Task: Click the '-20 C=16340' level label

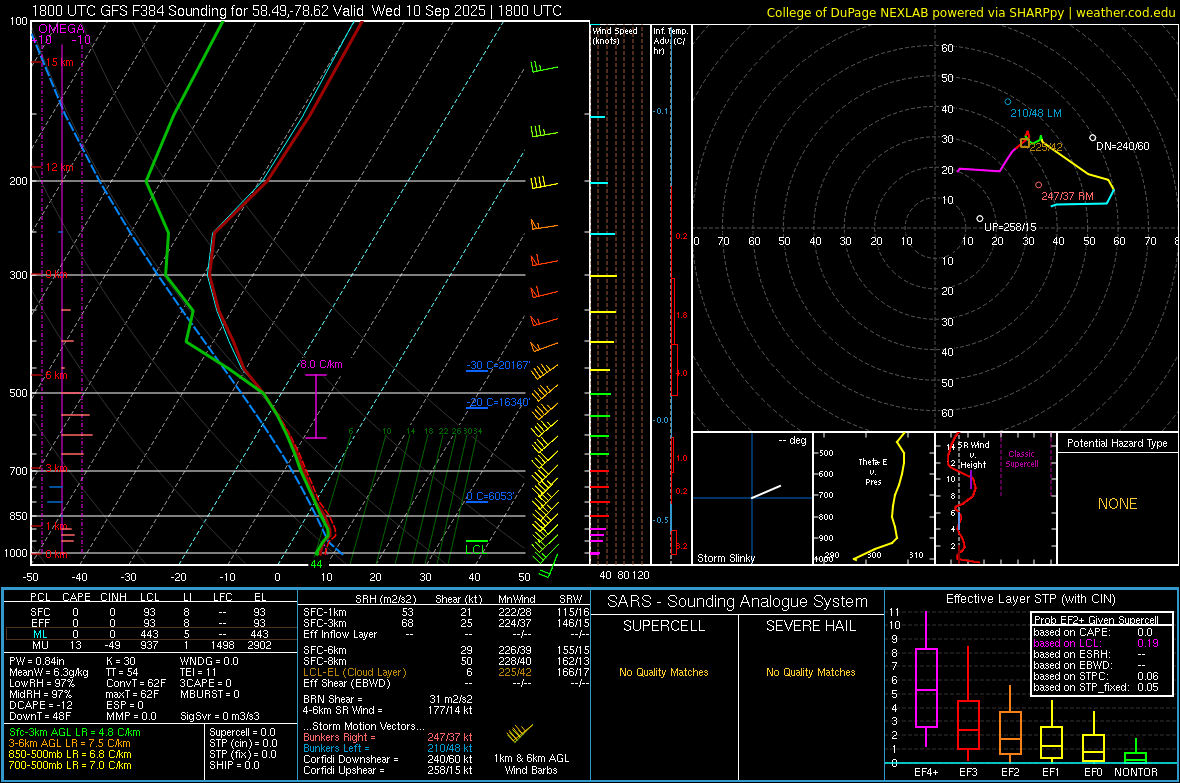Action: tap(497, 402)
